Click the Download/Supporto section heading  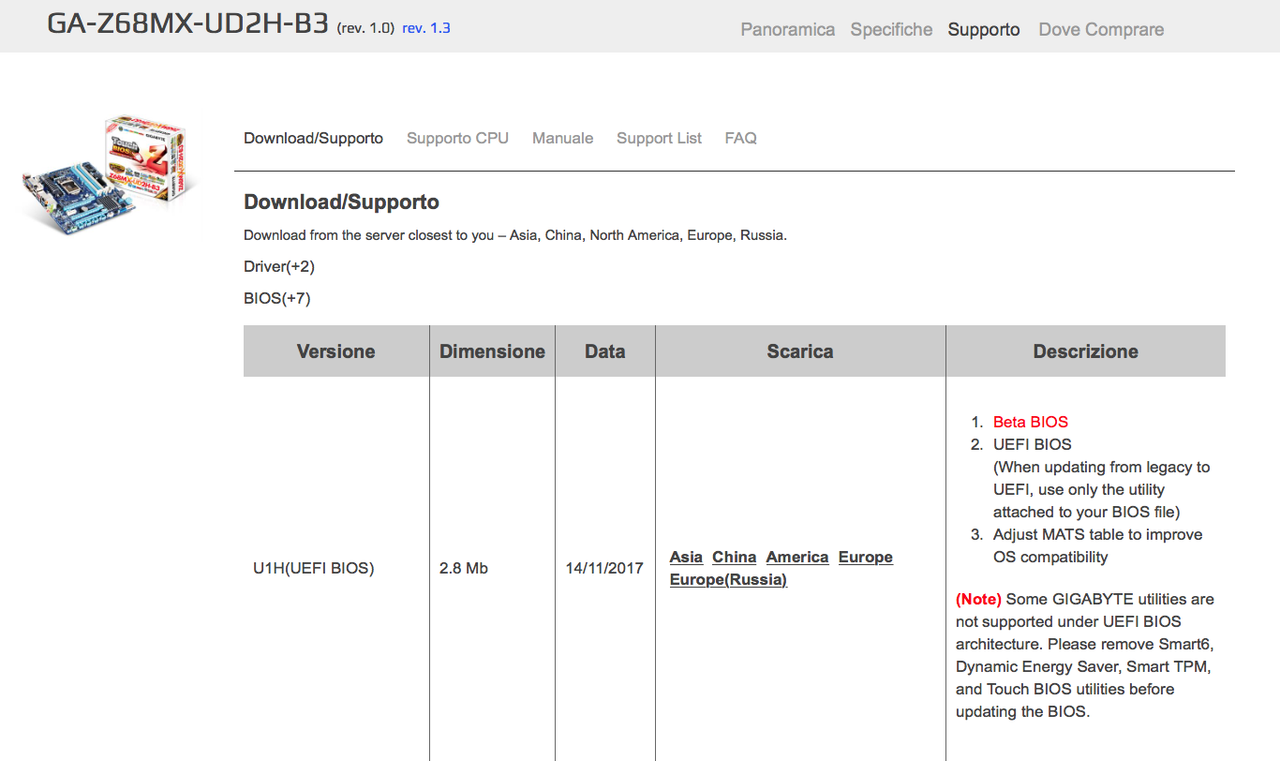tap(341, 202)
